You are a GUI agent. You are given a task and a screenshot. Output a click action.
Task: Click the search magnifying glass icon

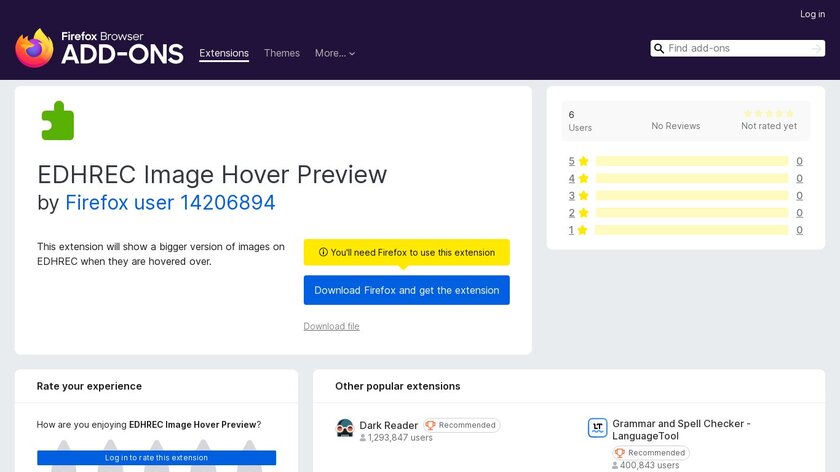pos(659,48)
